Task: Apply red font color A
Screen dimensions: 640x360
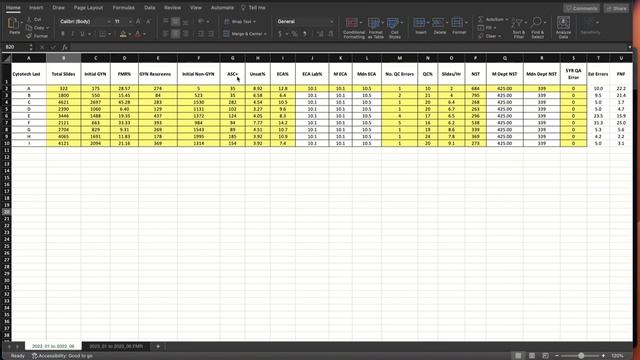Action: [138, 34]
